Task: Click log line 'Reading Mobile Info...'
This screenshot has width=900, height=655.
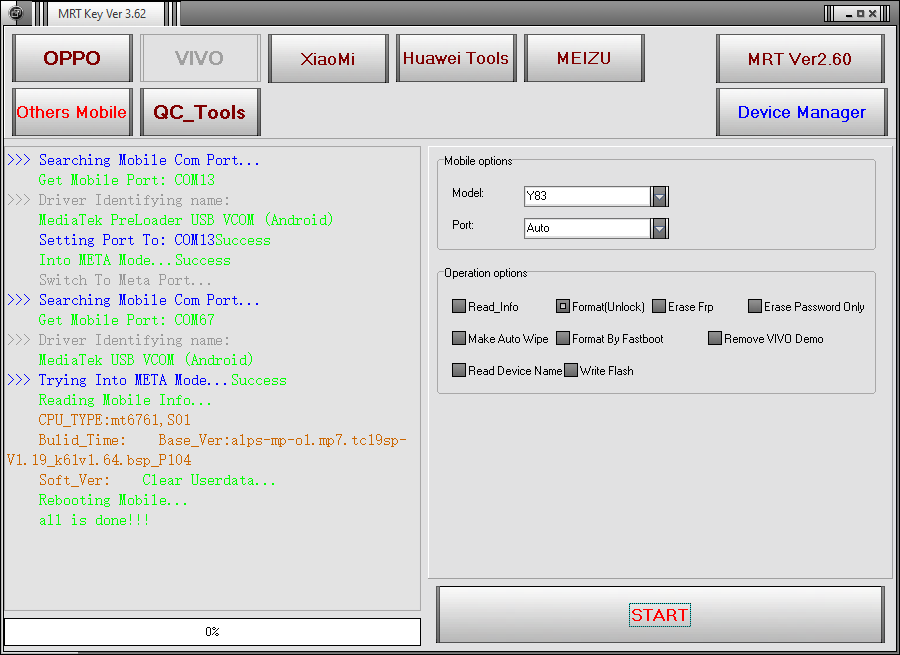Action: [x=125, y=400]
